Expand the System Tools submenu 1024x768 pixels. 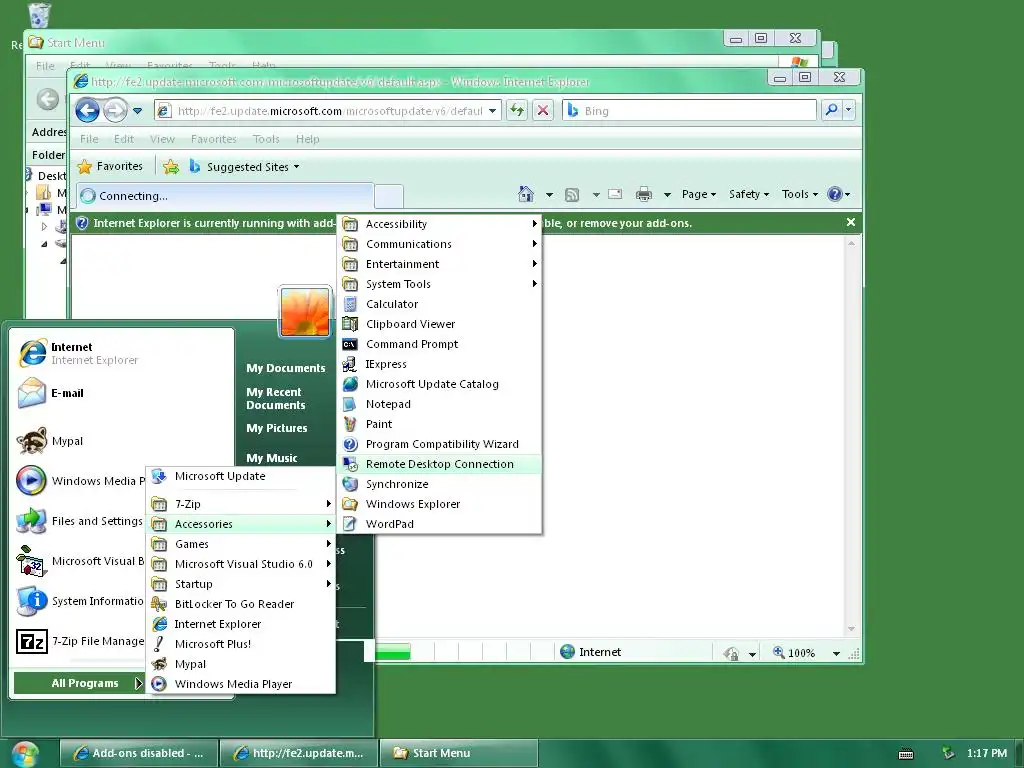(440, 284)
